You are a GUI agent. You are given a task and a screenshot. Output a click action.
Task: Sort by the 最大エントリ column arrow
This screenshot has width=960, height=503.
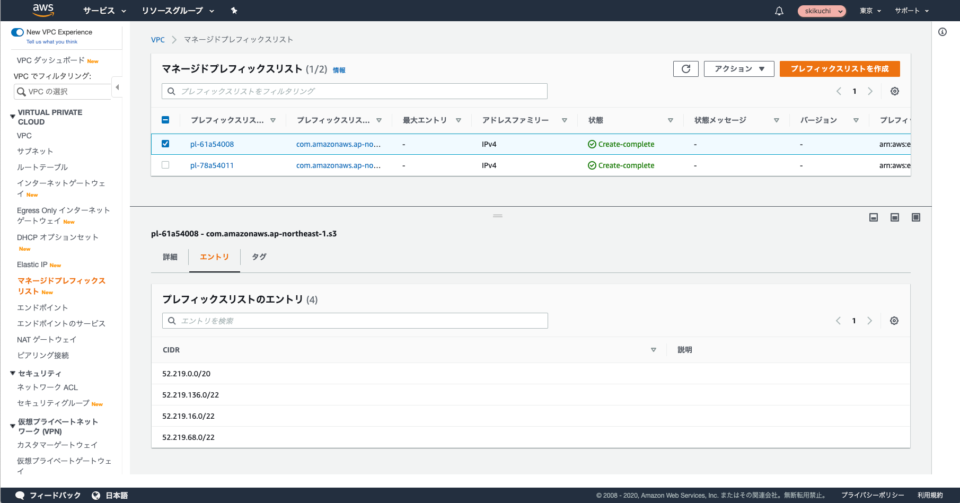[459, 121]
